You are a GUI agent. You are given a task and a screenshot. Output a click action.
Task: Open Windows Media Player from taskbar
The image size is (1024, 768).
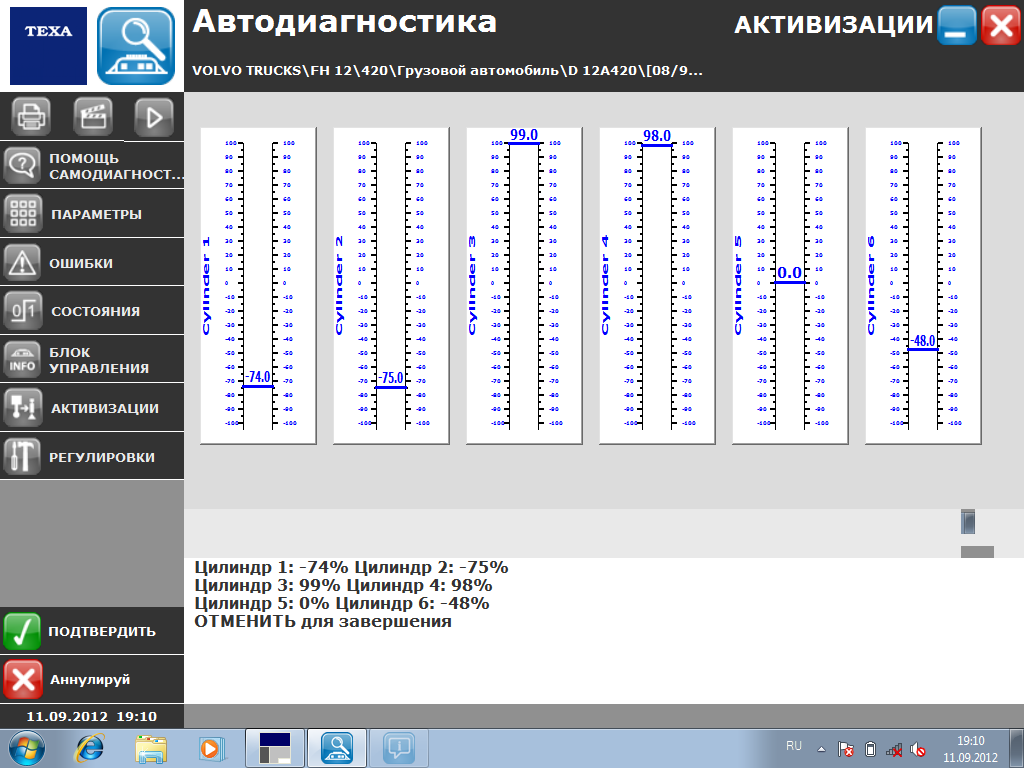(212, 748)
